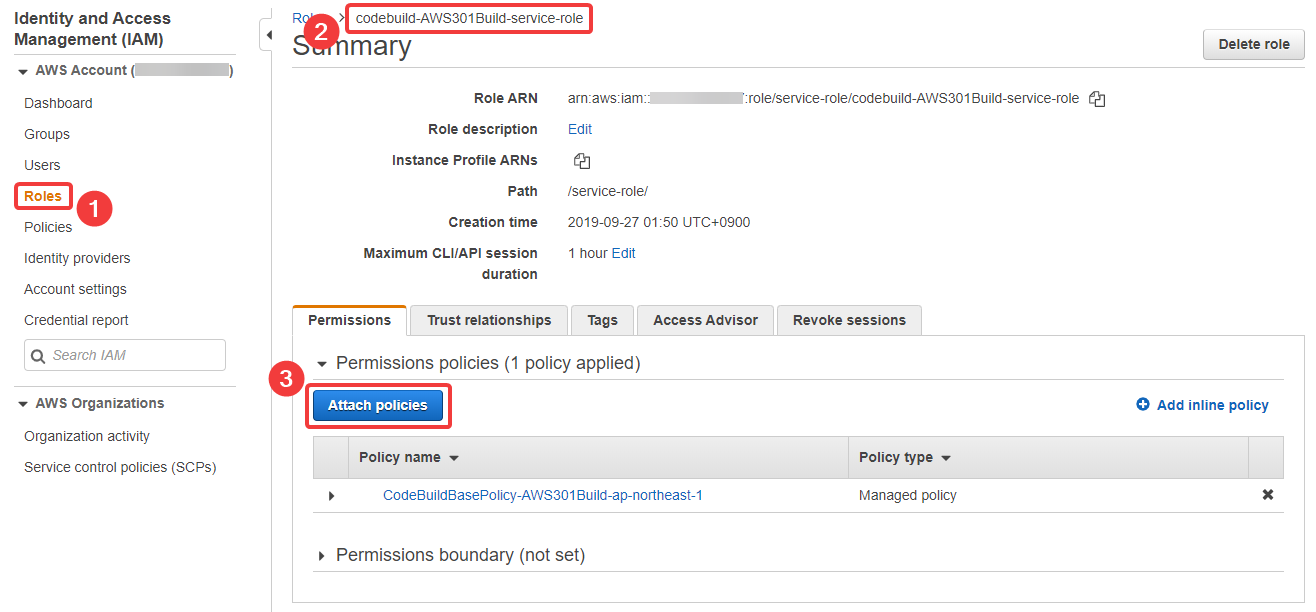Collapse the AWS Organizations section
Screen dimensions: 1316x612
tap(23, 404)
